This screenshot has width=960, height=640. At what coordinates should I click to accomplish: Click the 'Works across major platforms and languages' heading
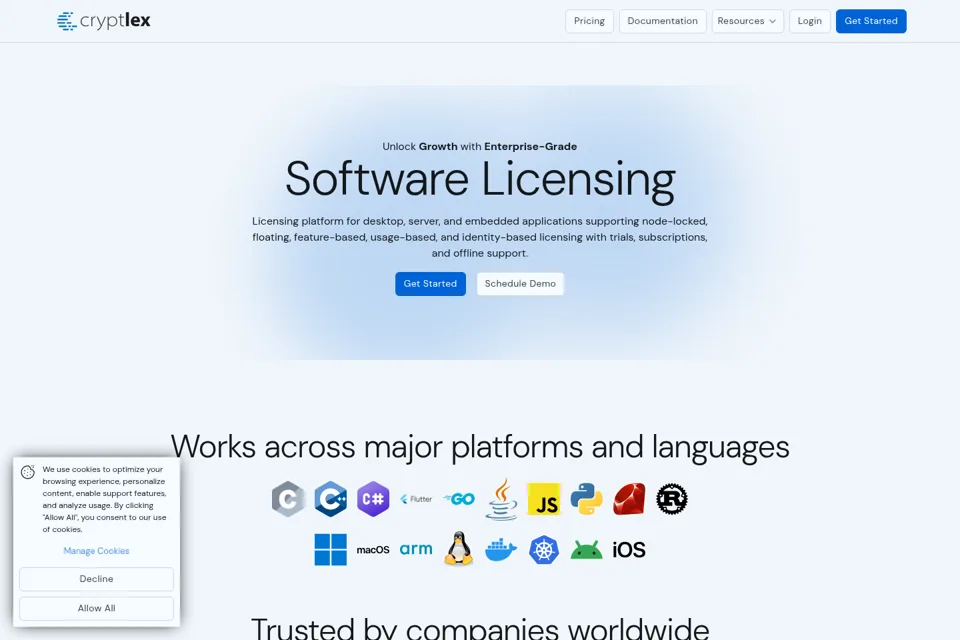[480, 447]
